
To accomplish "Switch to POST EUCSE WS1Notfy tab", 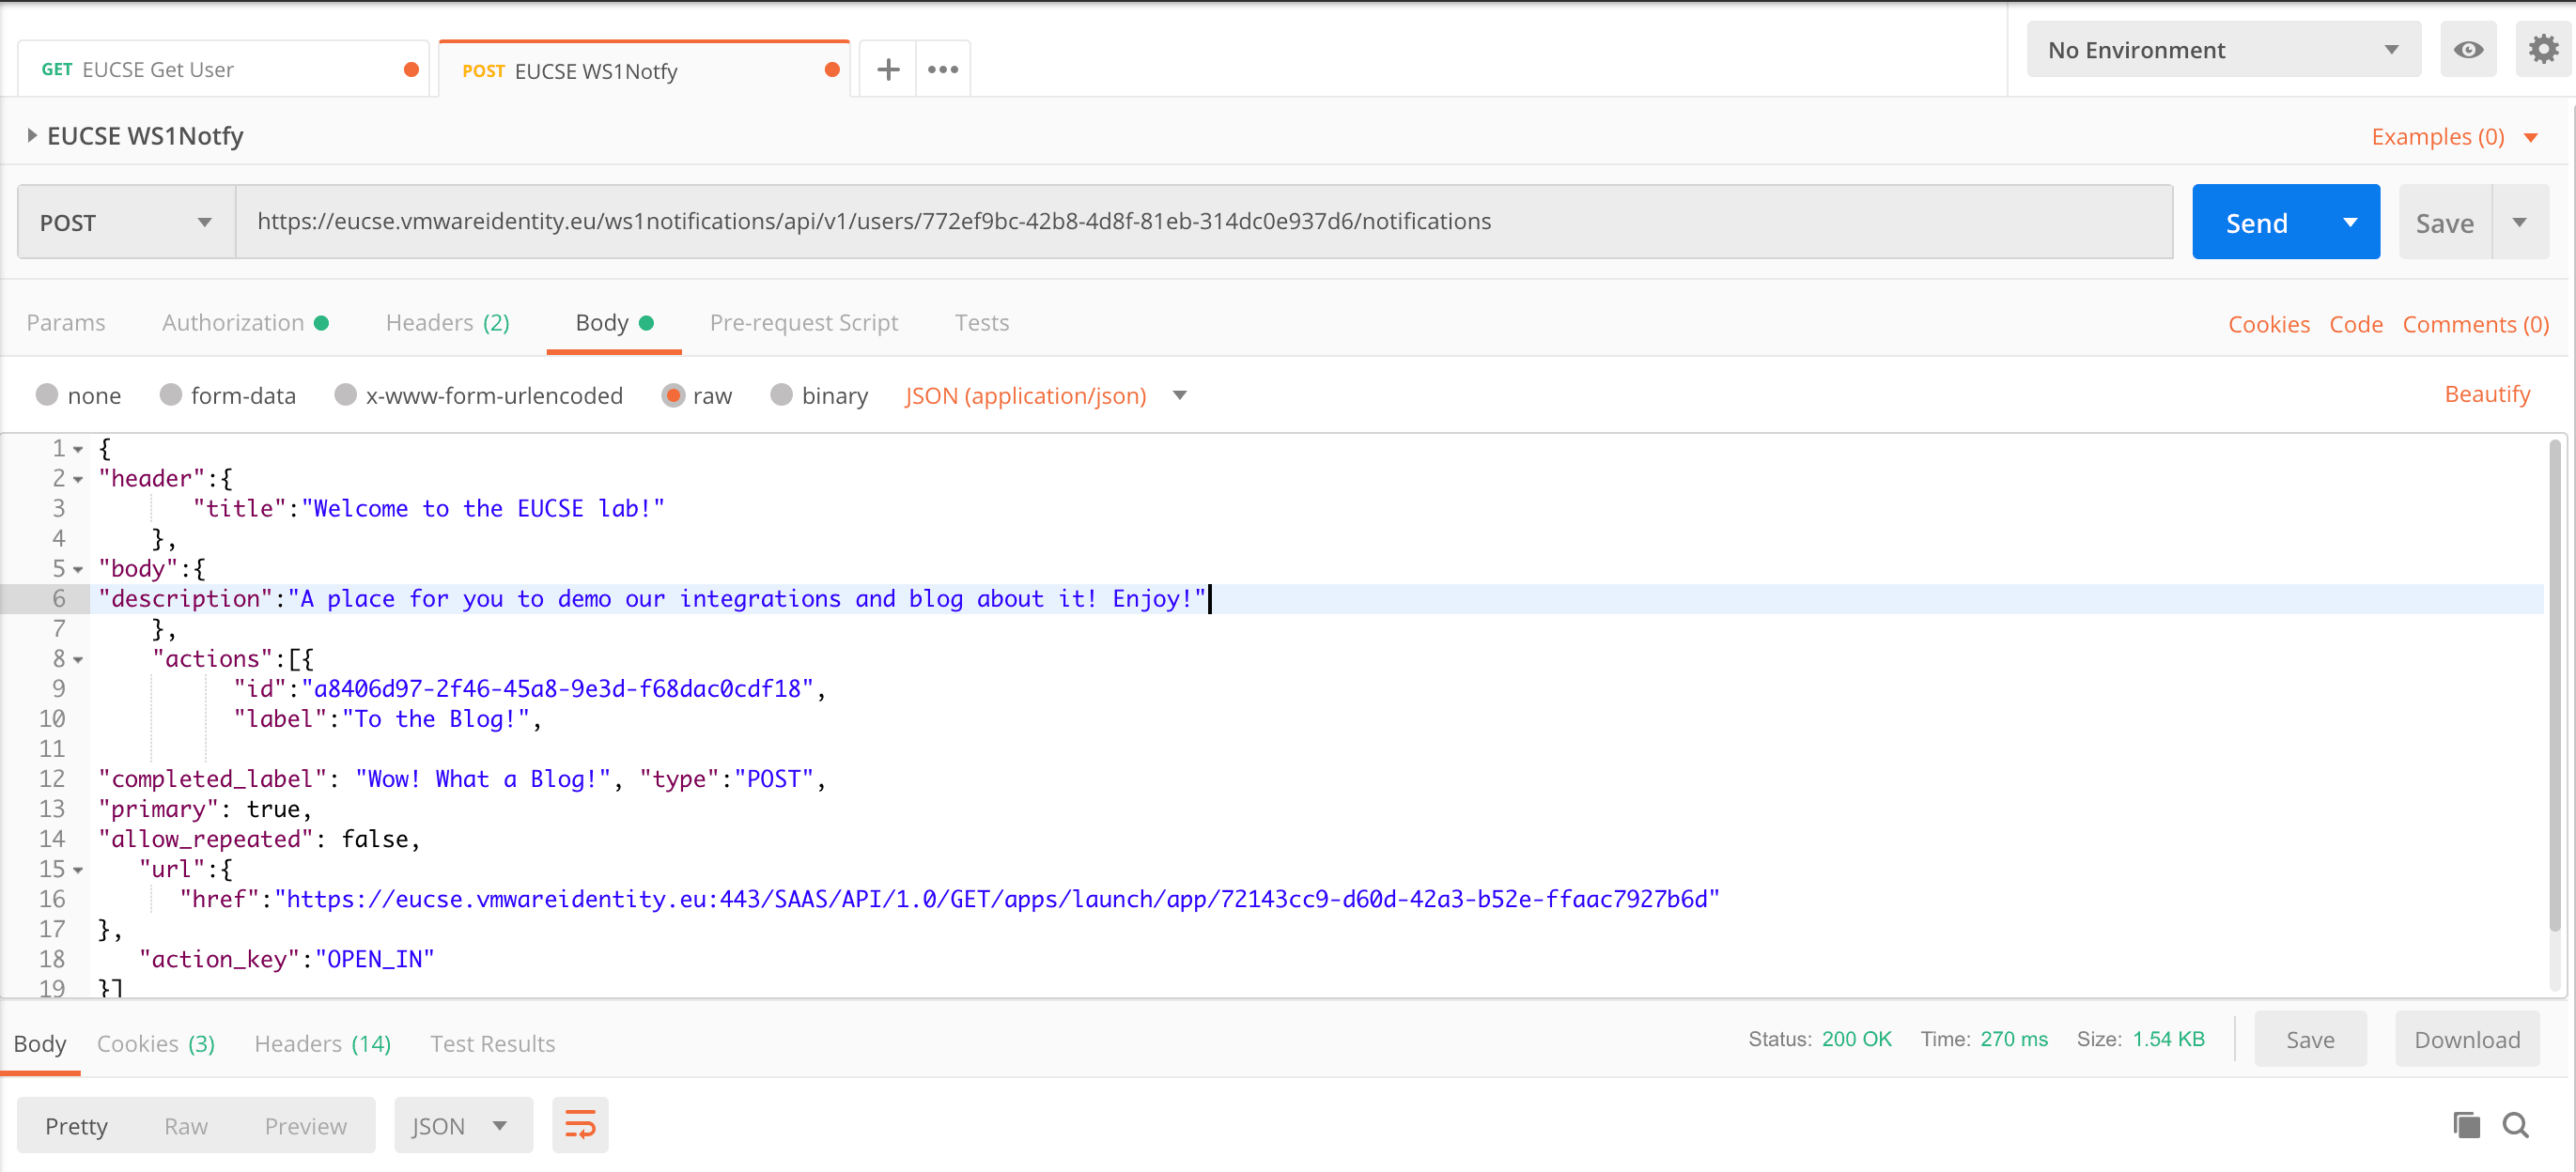I will 644,70.
